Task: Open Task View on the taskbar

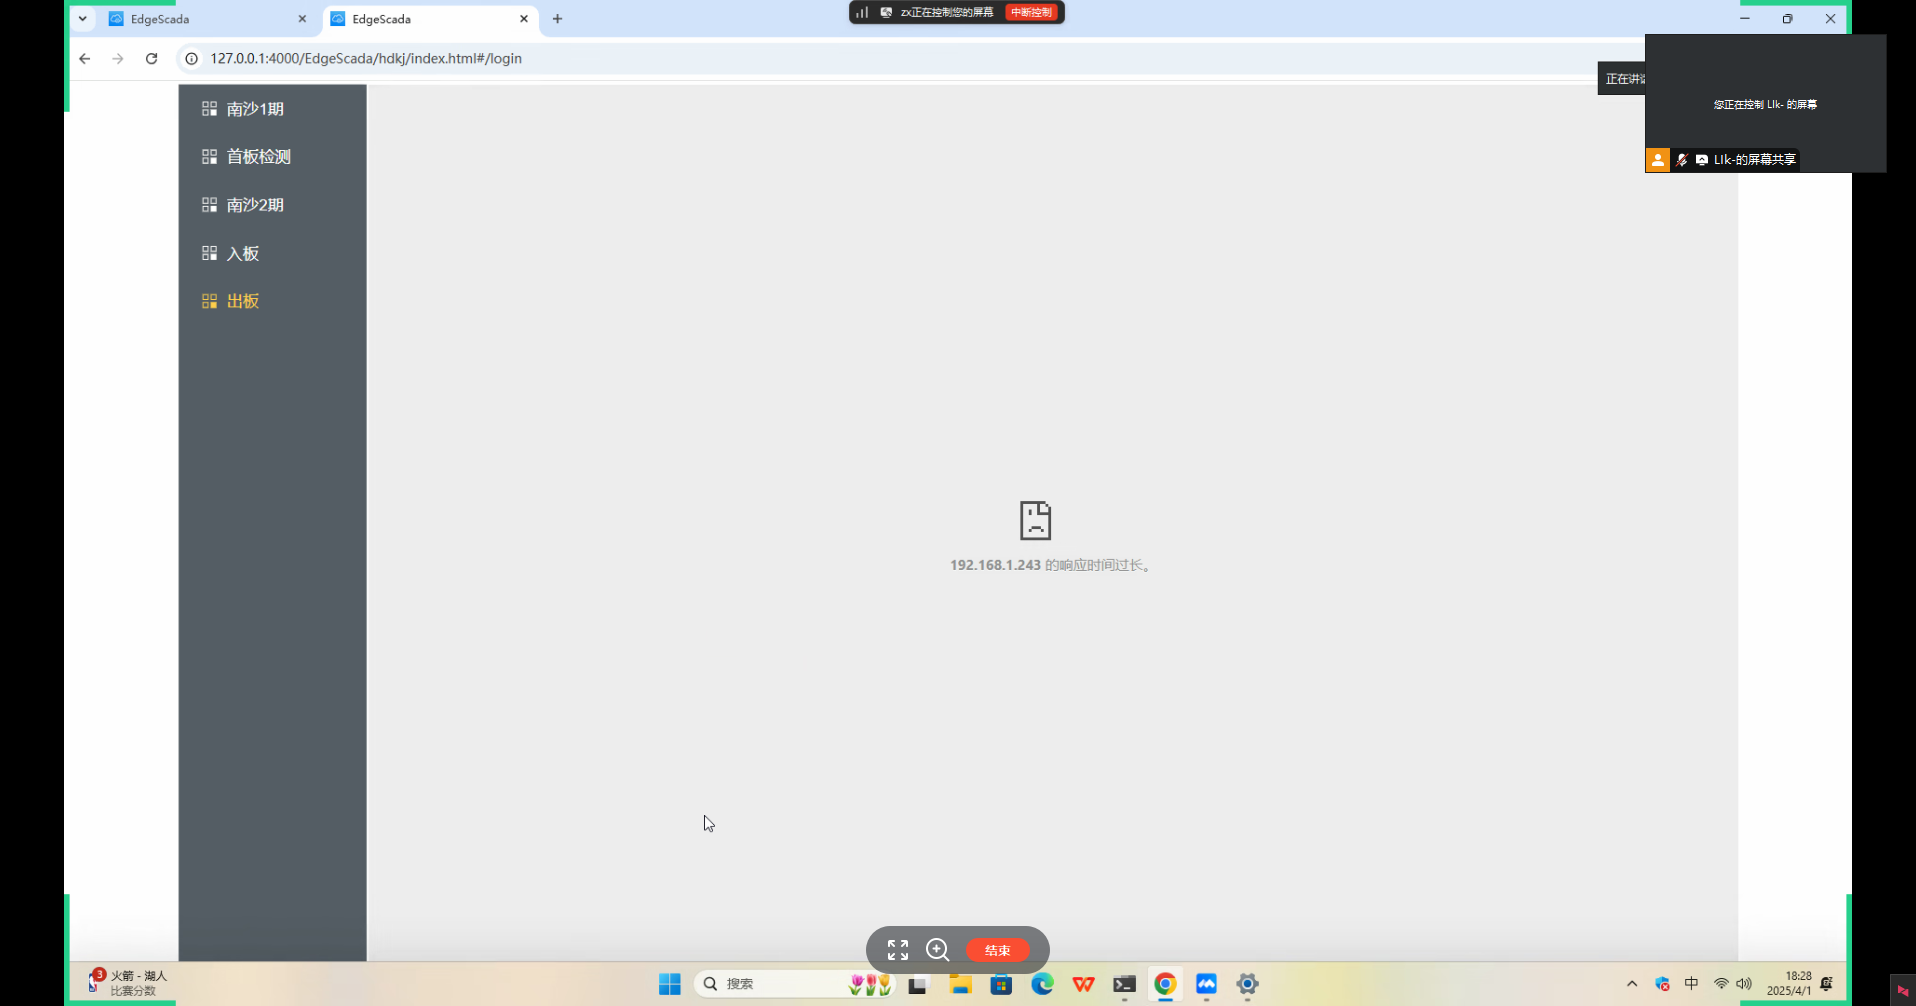Action: (x=918, y=984)
